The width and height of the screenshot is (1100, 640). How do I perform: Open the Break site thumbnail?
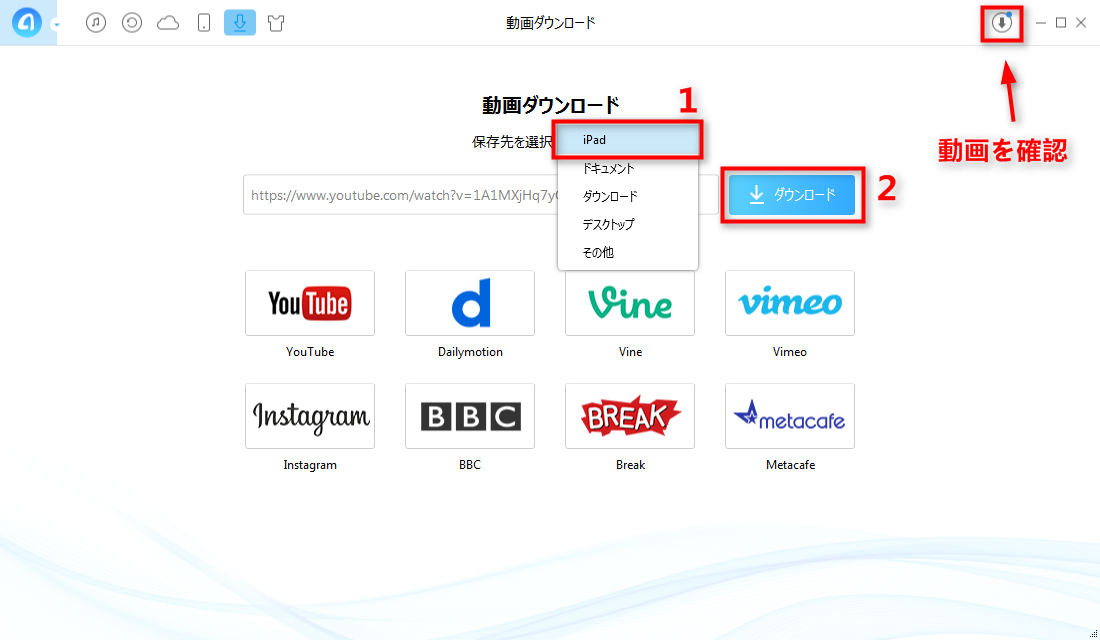pos(630,416)
